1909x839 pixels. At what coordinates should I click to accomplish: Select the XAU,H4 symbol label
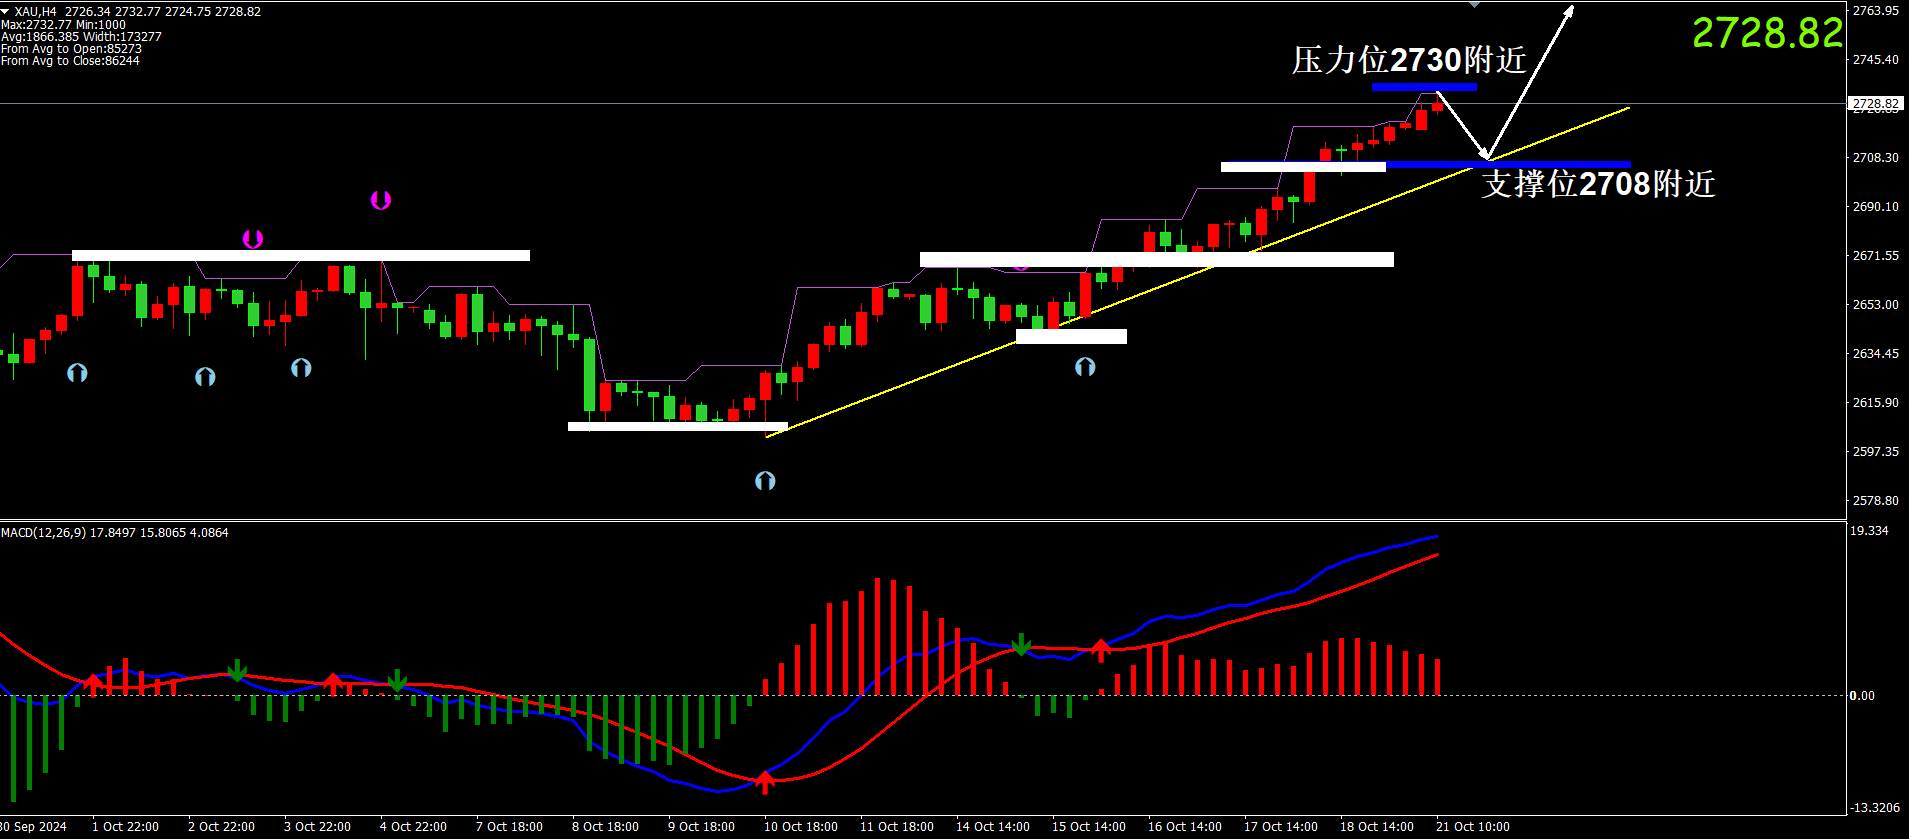pyautogui.click(x=36, y=12)
